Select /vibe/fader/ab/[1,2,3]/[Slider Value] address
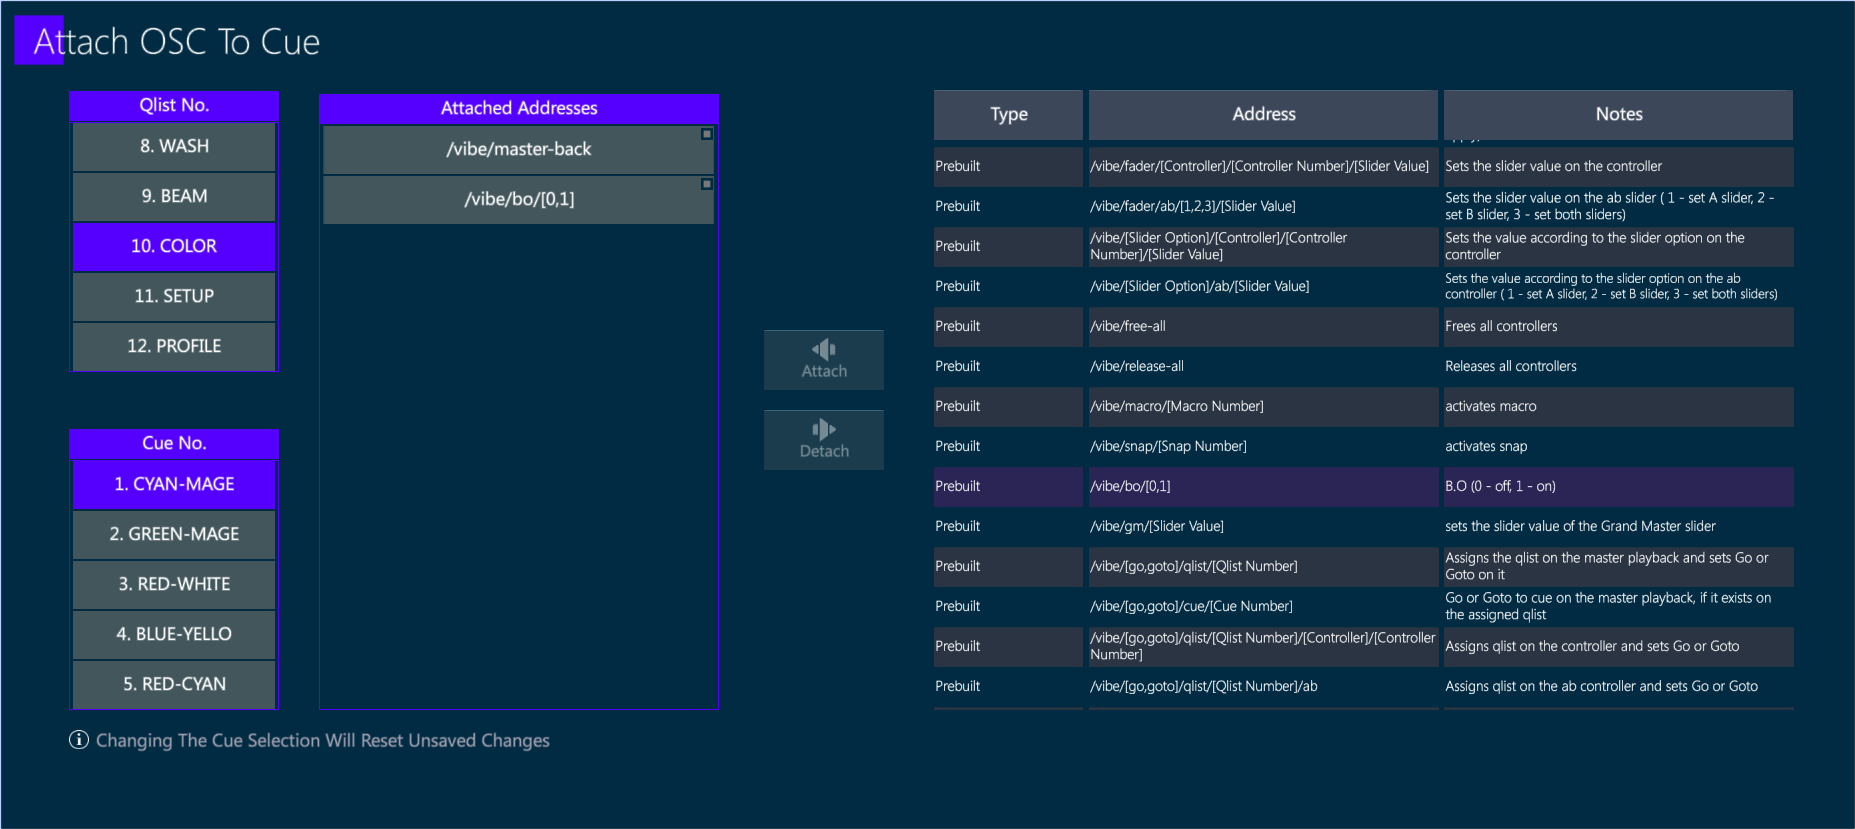Image resolution: width=1855 pixels, height=829 pixels. [x=1263, y=206]
